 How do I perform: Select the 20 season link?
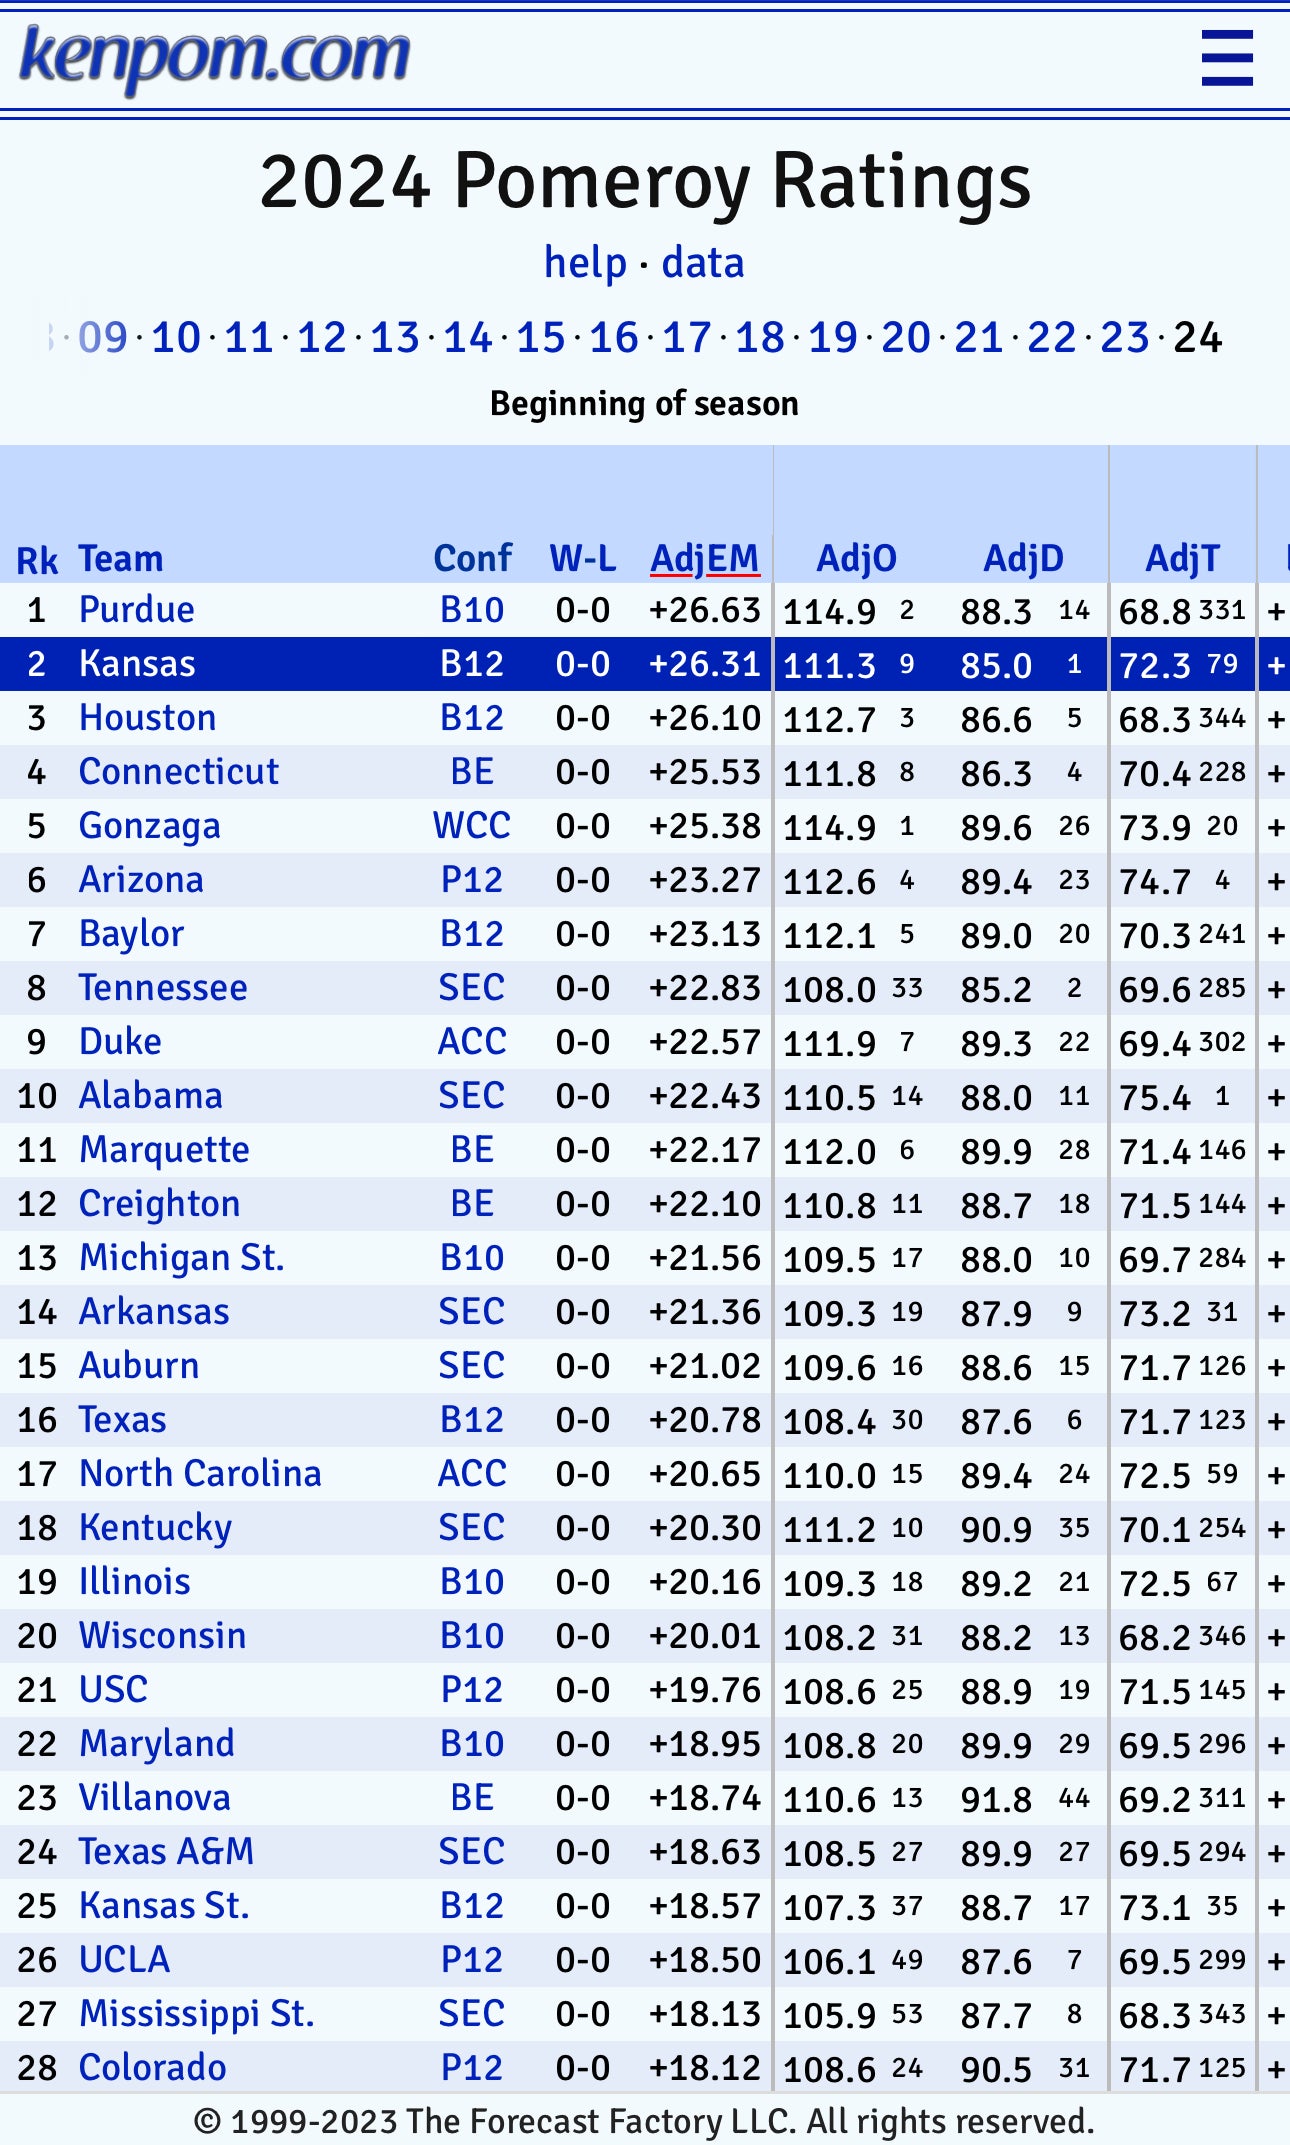click(x=904, y=338)
